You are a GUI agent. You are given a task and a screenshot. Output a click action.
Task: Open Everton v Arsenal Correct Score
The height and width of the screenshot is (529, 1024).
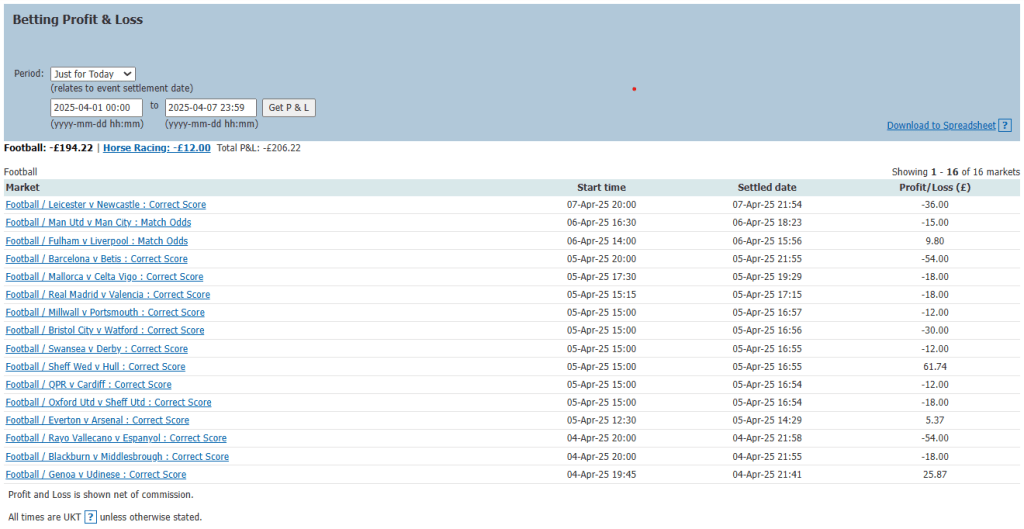(x=97, y=421)
